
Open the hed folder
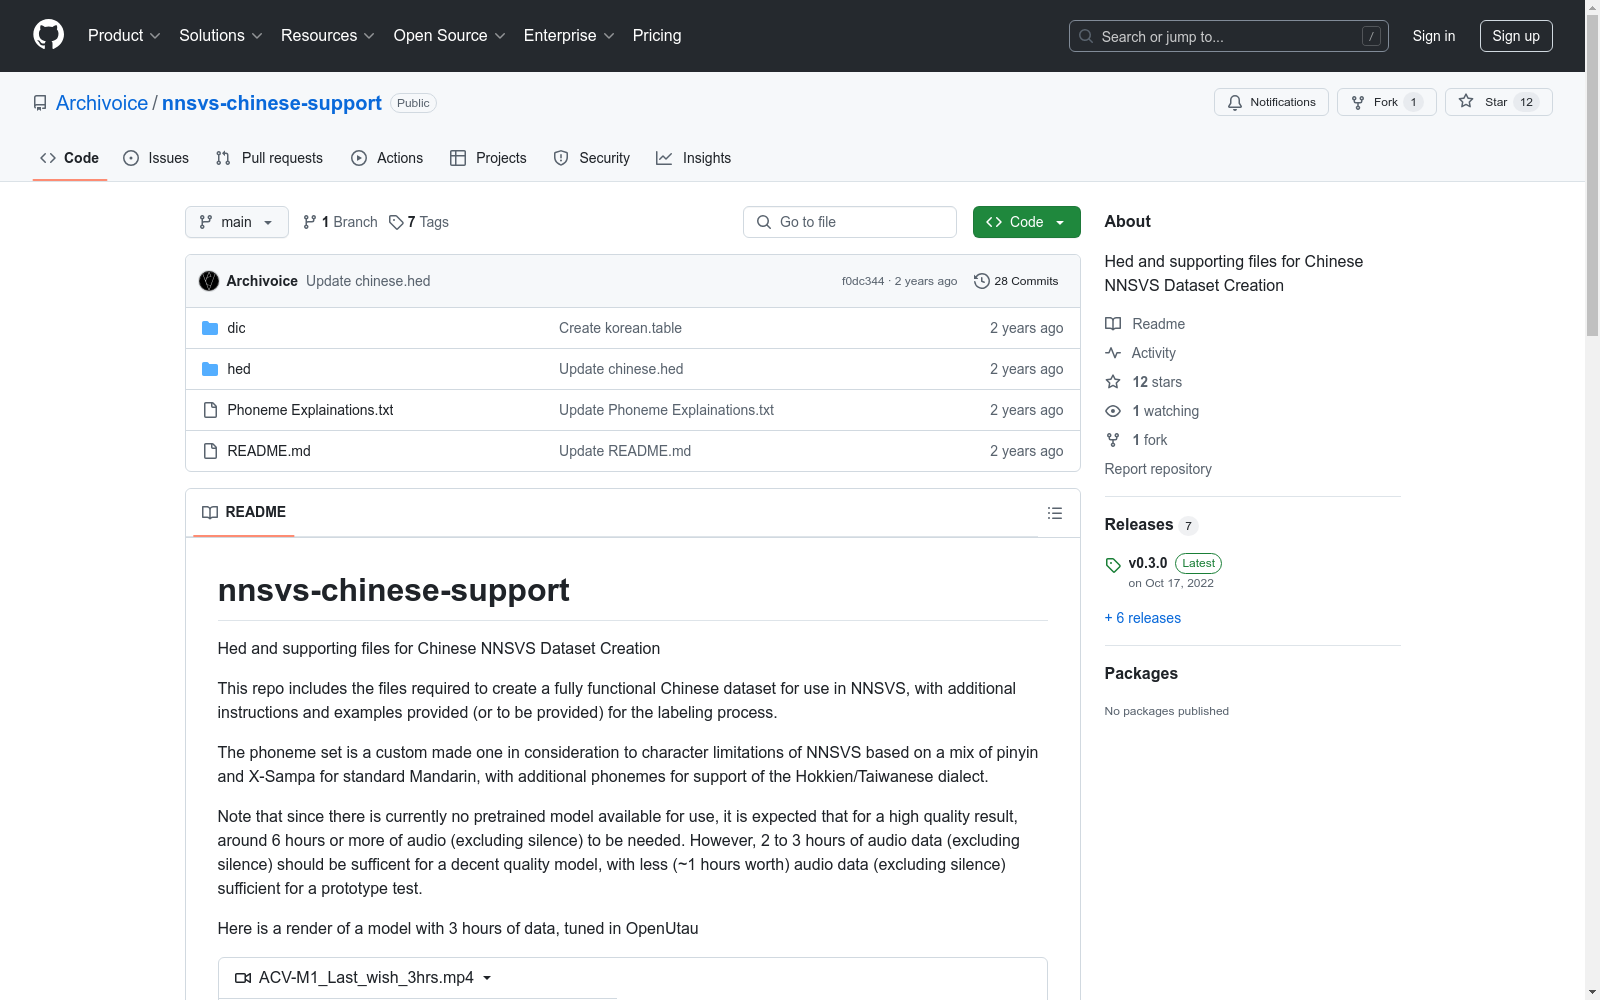pyautogui.click(x=239, y=369)
